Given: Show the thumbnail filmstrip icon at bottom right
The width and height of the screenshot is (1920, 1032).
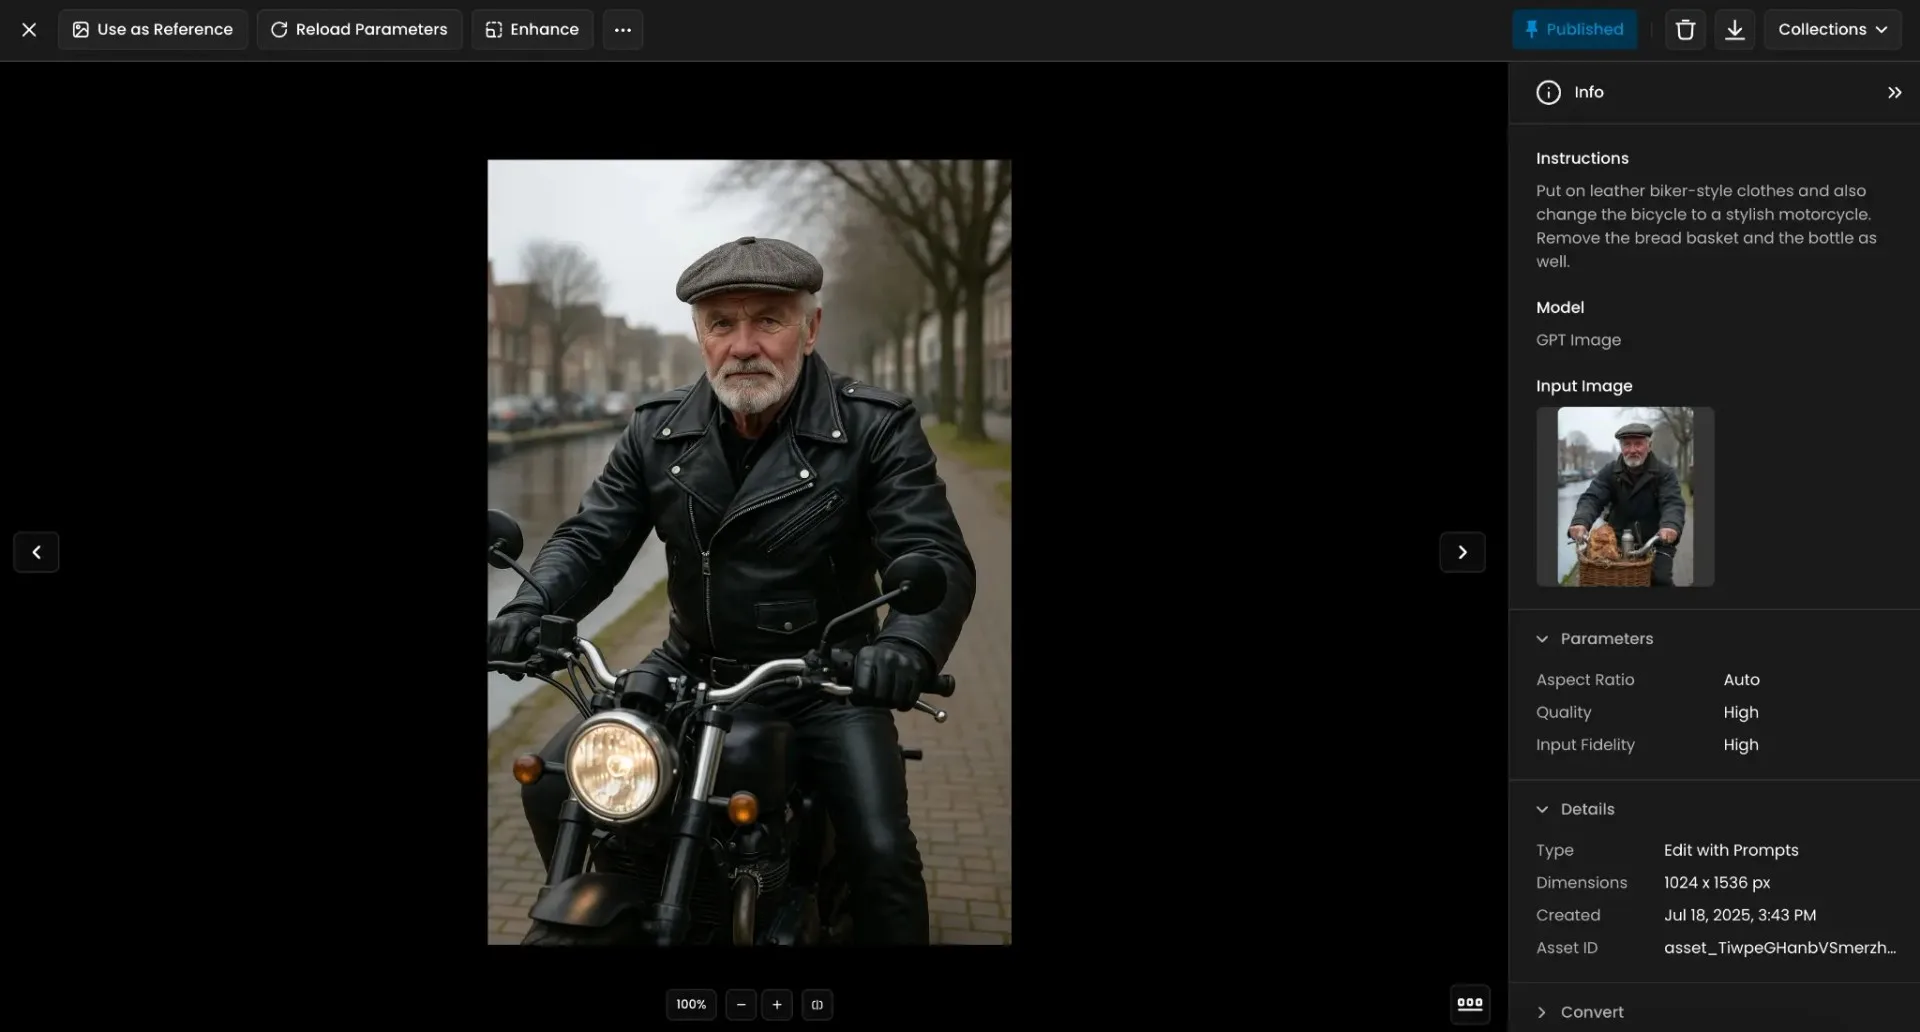Looking at the screenshot, I should coord(1470,1004).
